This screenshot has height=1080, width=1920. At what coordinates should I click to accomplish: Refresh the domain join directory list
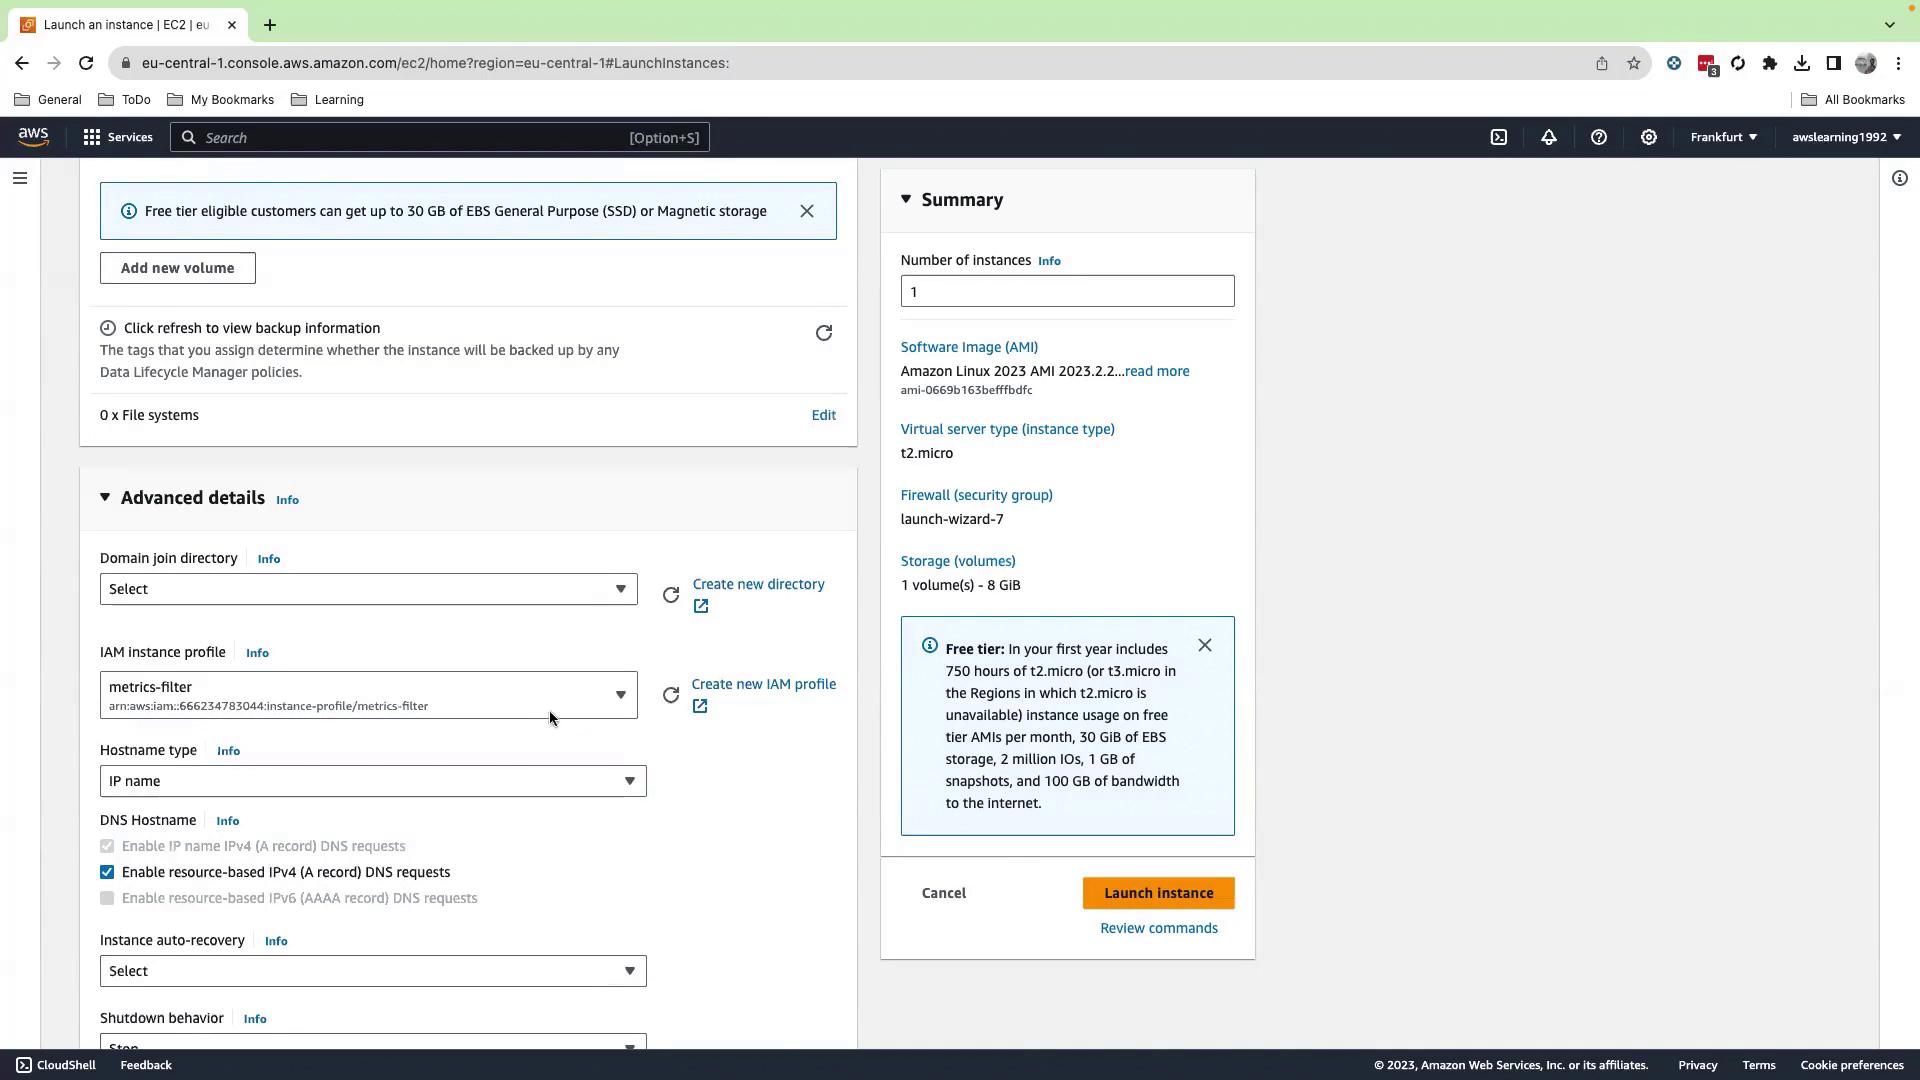click(671, 595)
